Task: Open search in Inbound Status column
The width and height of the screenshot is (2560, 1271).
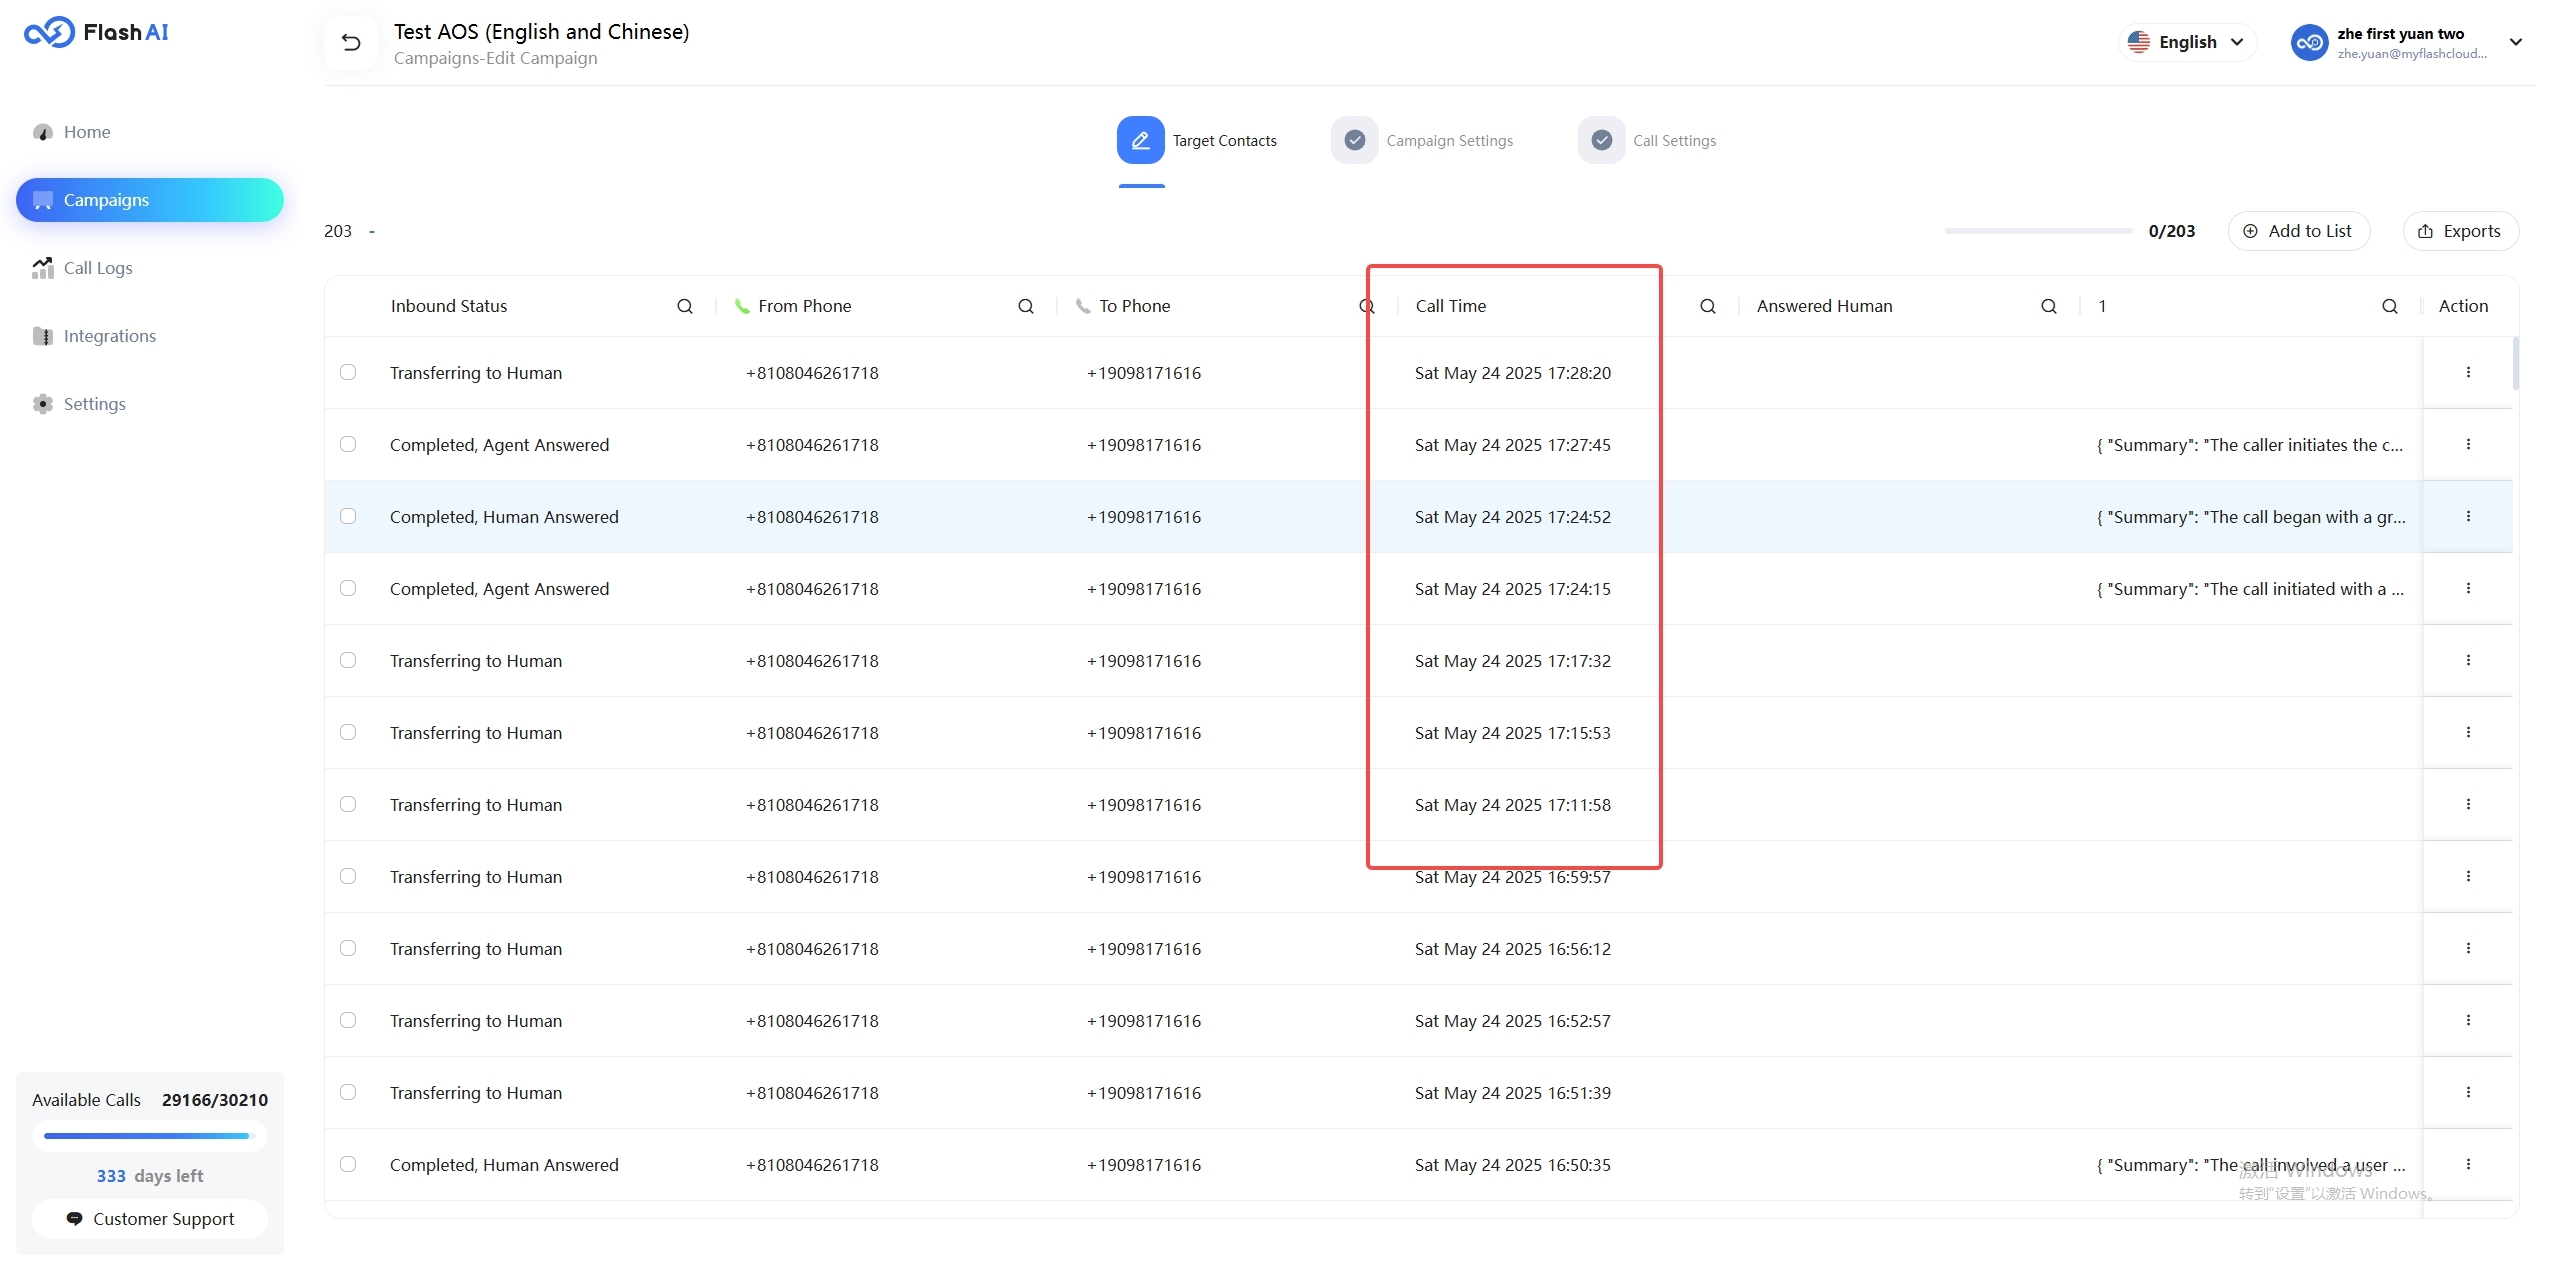Action: coord(685,306)
